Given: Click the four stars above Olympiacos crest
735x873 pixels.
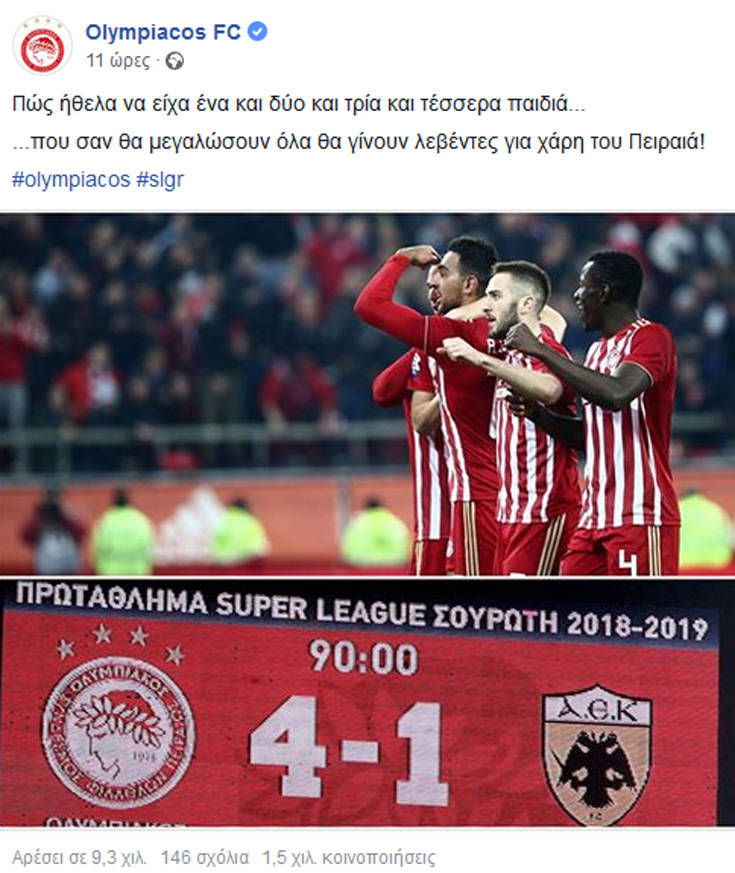Looking at the screenshot, I should pyautogui.click(x=120, y=644).
